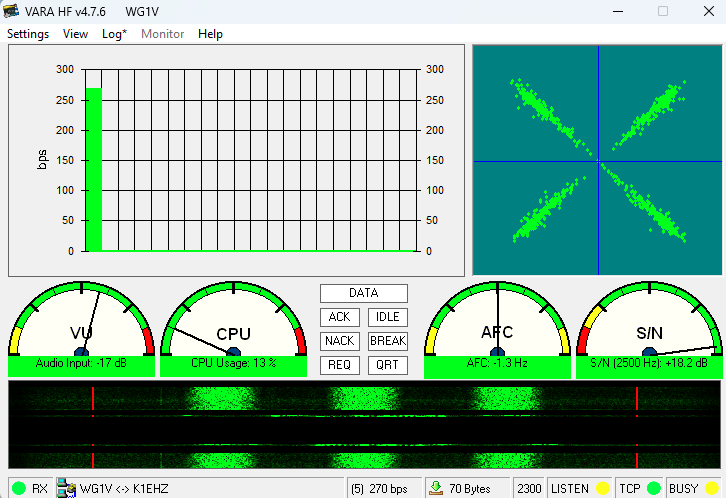
Task: Click the green RX status indicator
Action: pos(19,489)
